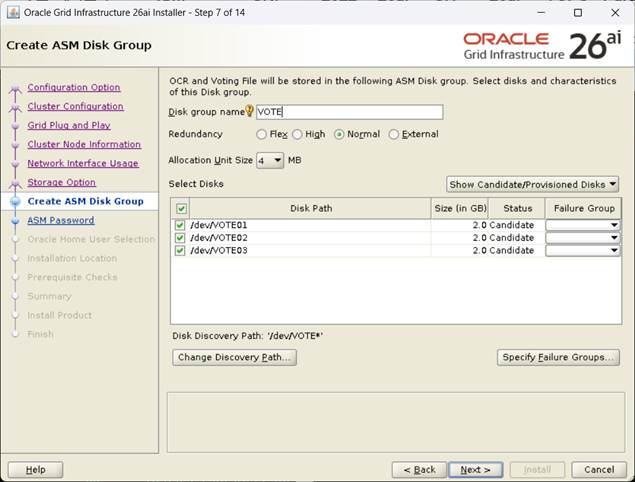
Task: Select Flex redundancy option
Action: point(261,134)
